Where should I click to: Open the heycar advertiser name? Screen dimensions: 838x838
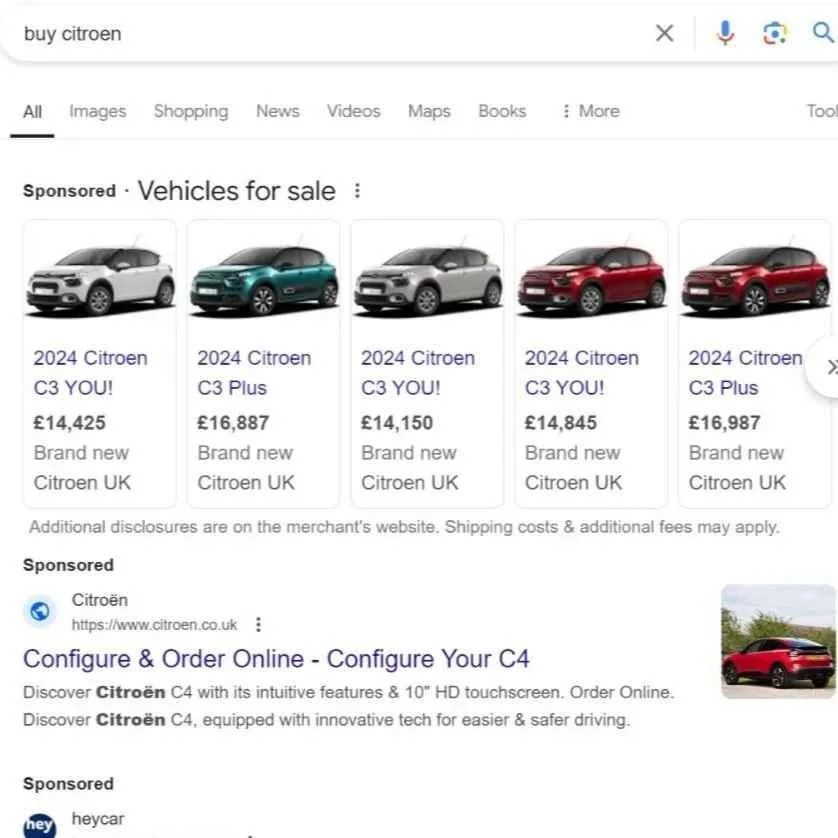coord(98,819)
